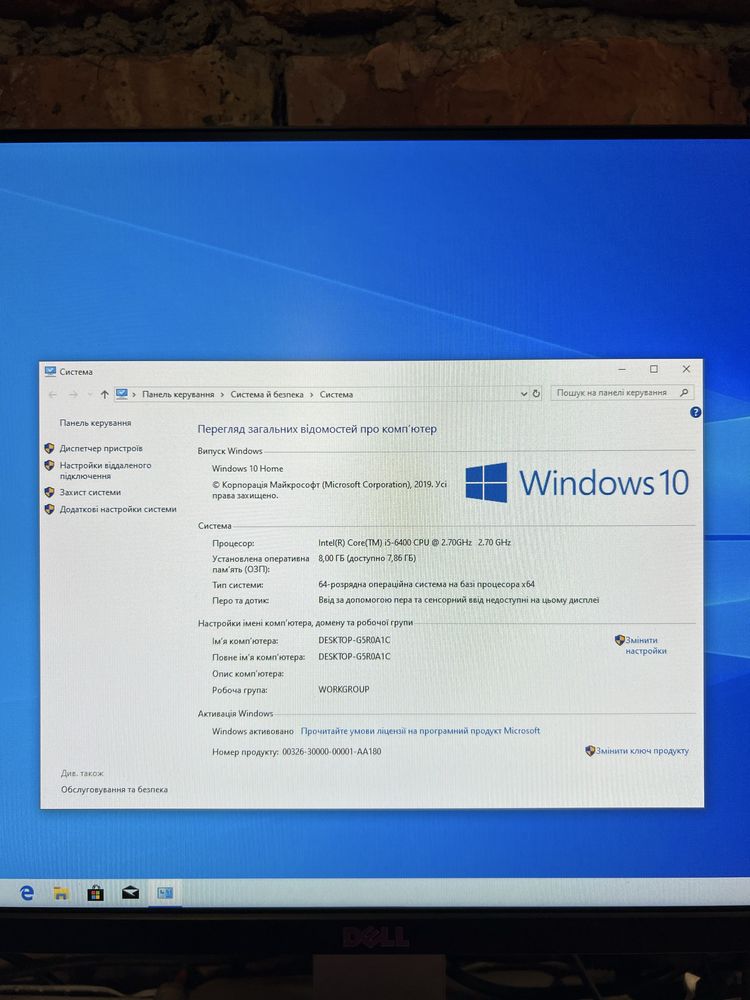Image resolution: width=750 pixels, height=1000 pixels.
Task: Go forward with the right arrow
Action: 73,395
